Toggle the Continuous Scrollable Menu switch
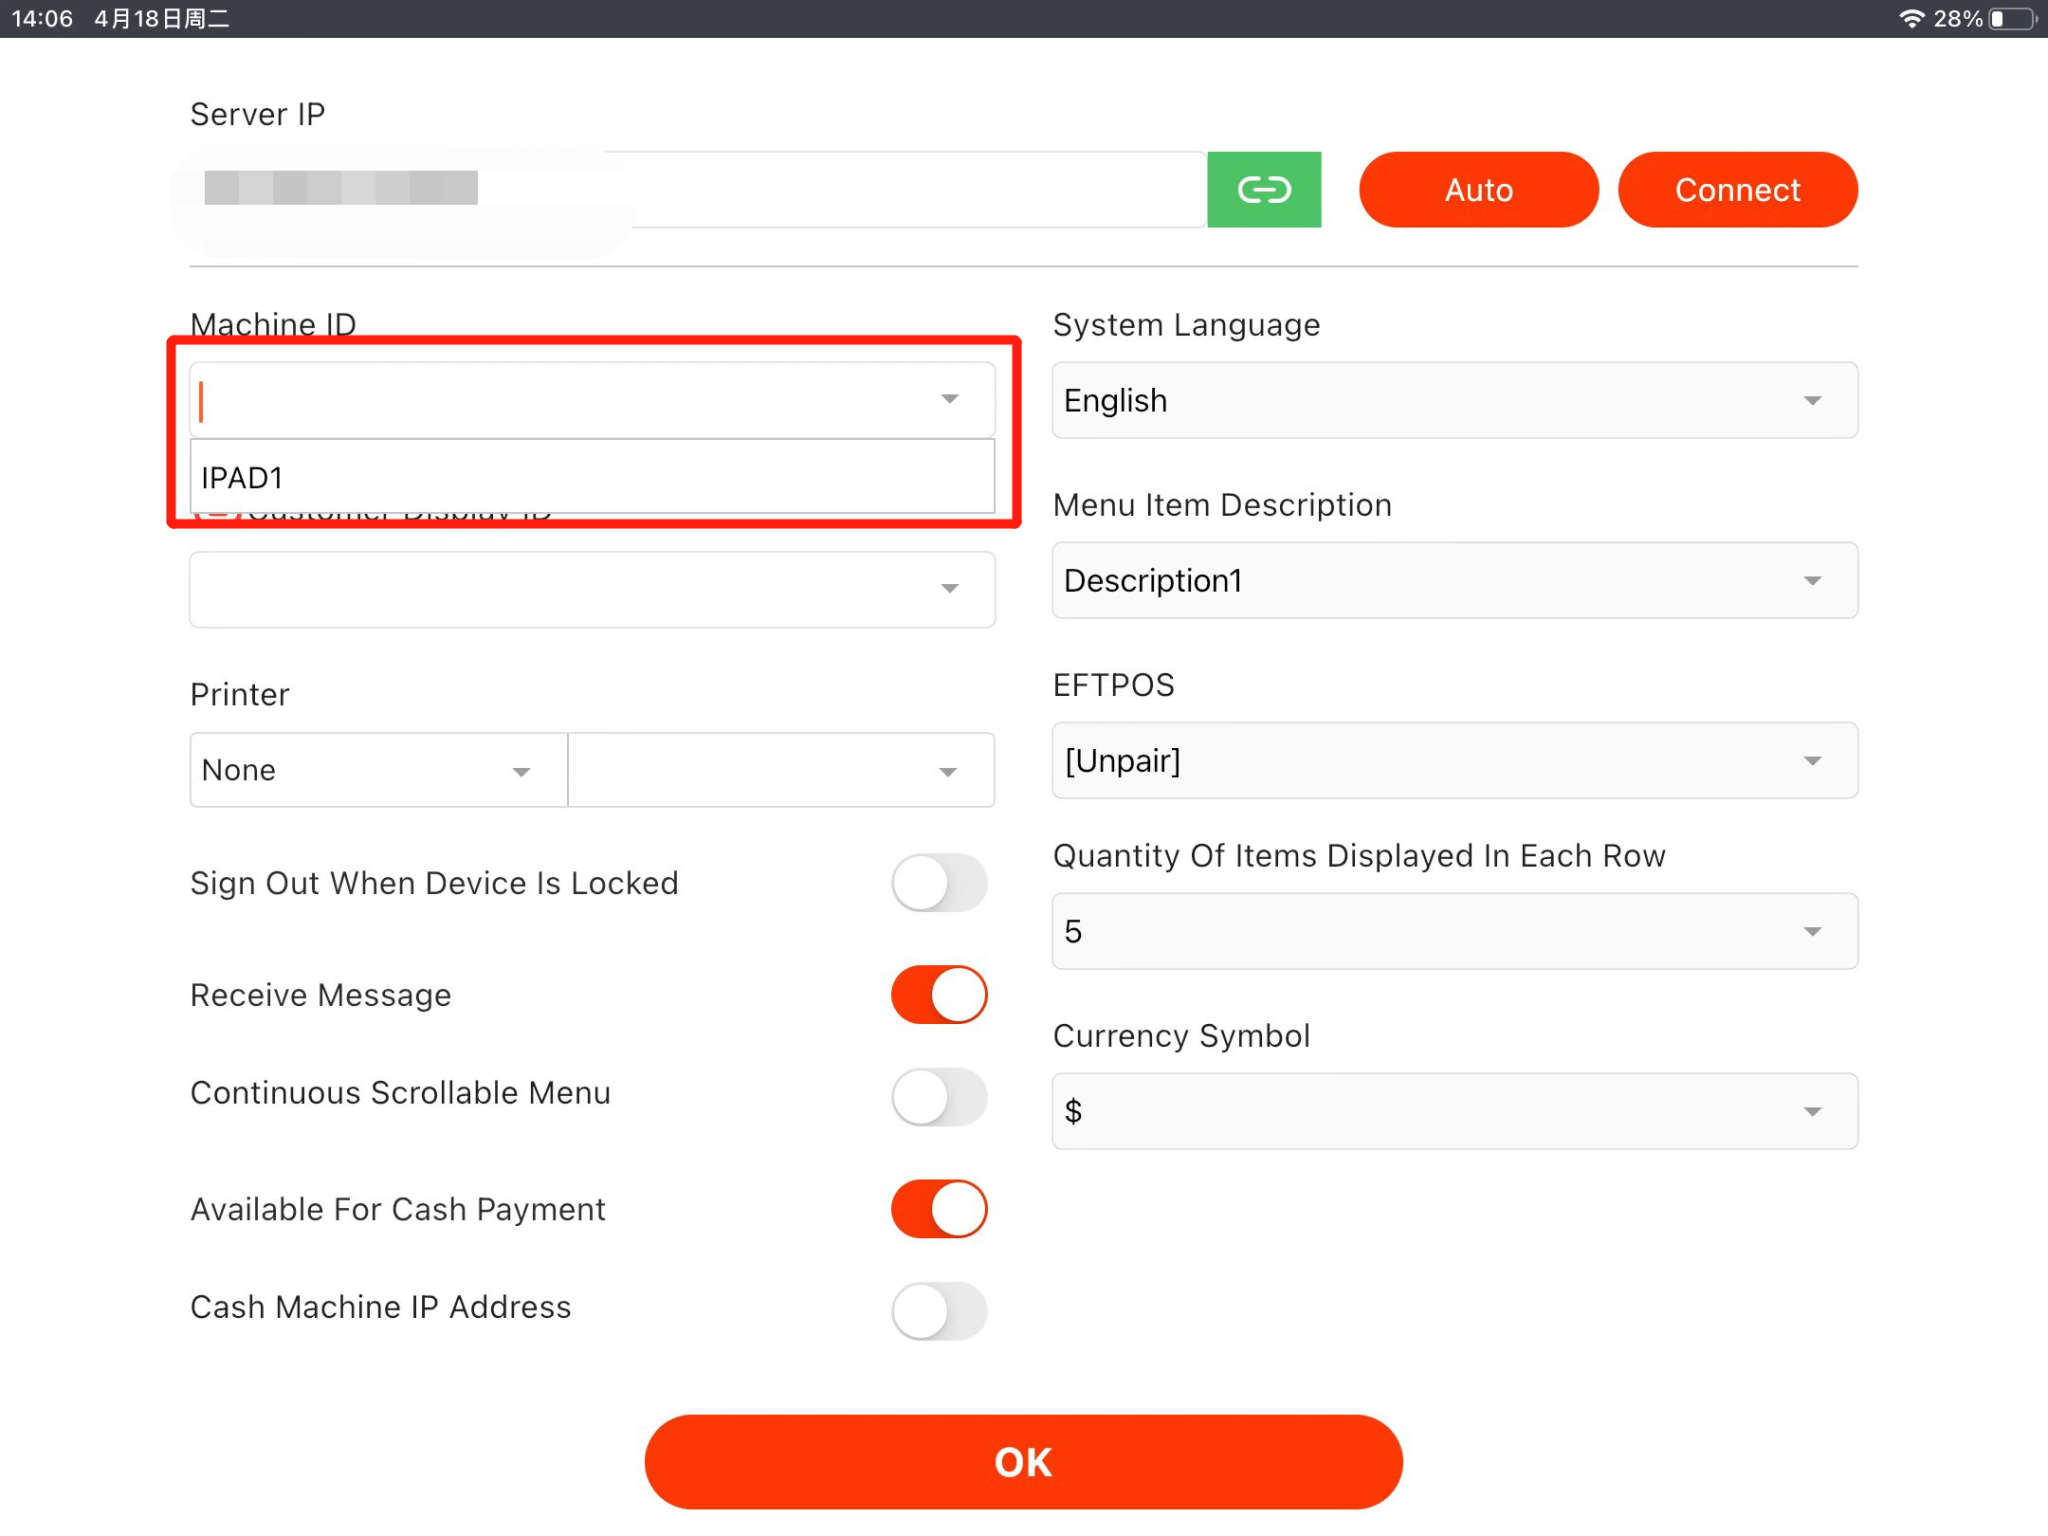 click(938, 1097)
